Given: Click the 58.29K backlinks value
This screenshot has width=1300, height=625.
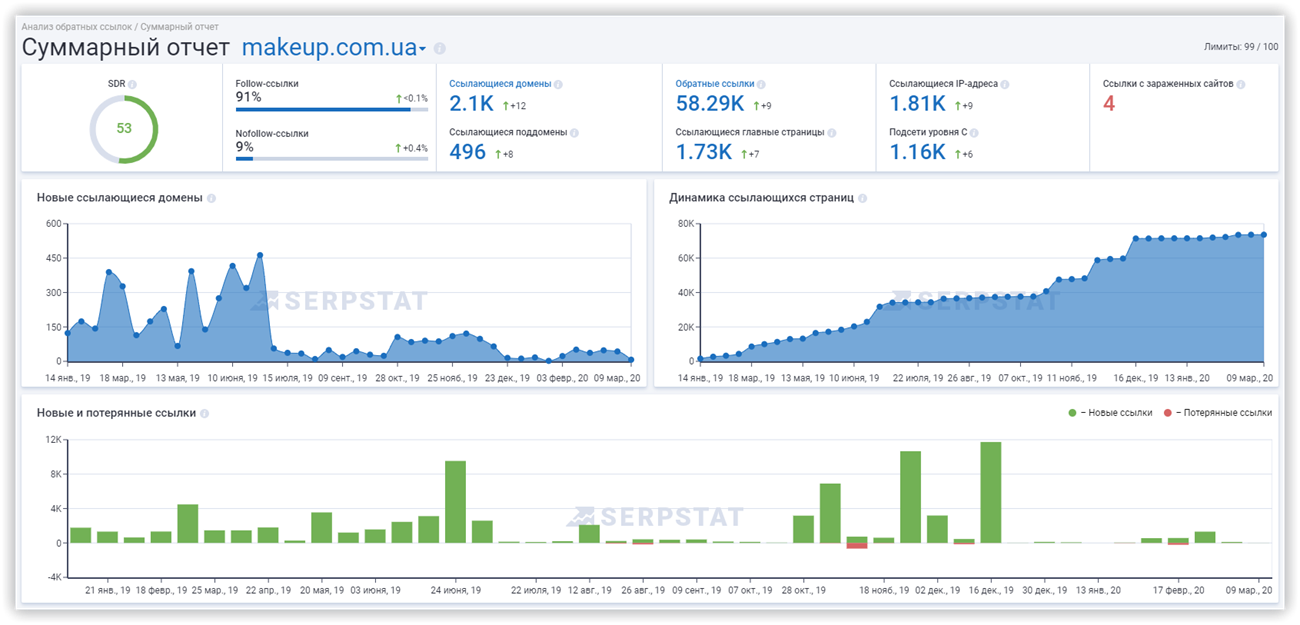Looking at the screenshot, I should pyautogui.click(x=709, y=104).
